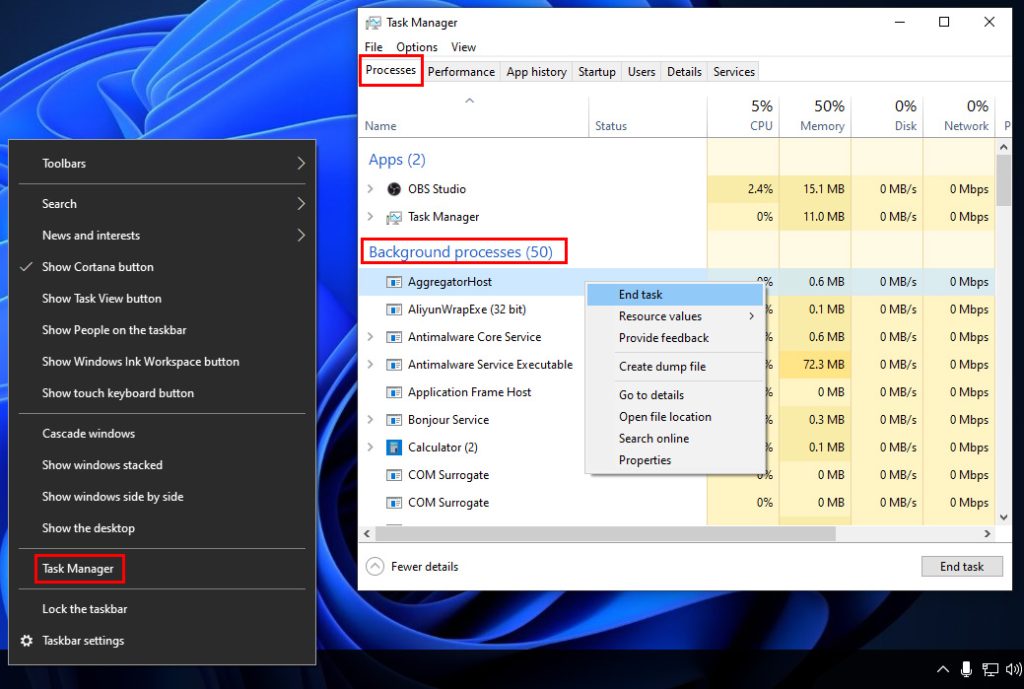
Task: Switch to the App history tab
Action: (536, 72)
